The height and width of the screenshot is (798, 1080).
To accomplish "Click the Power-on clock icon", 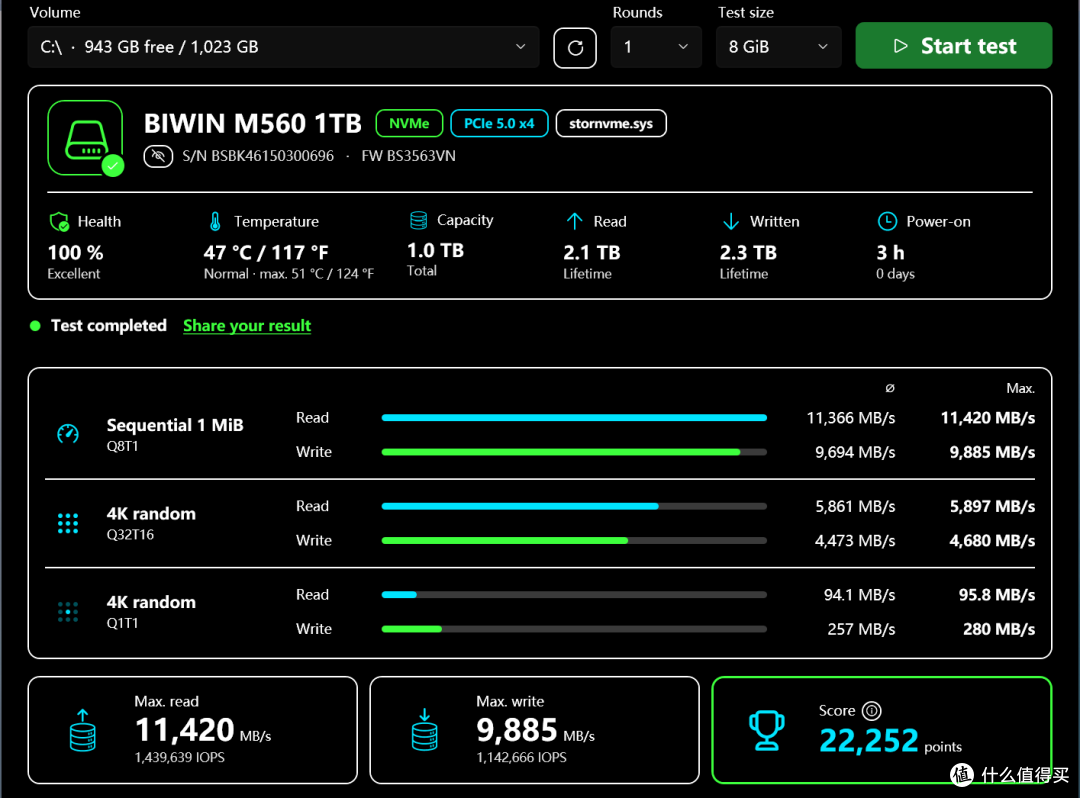I will pos(887,221).
